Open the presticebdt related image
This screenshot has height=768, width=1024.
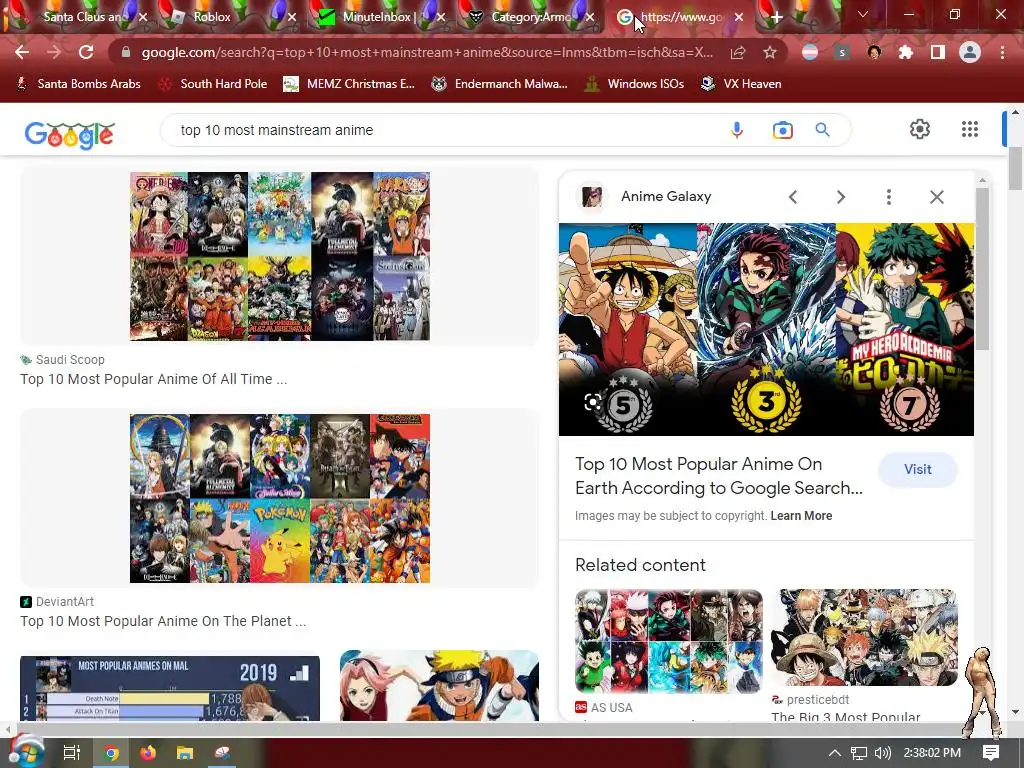pyautogui.click(x=864, y=637)
